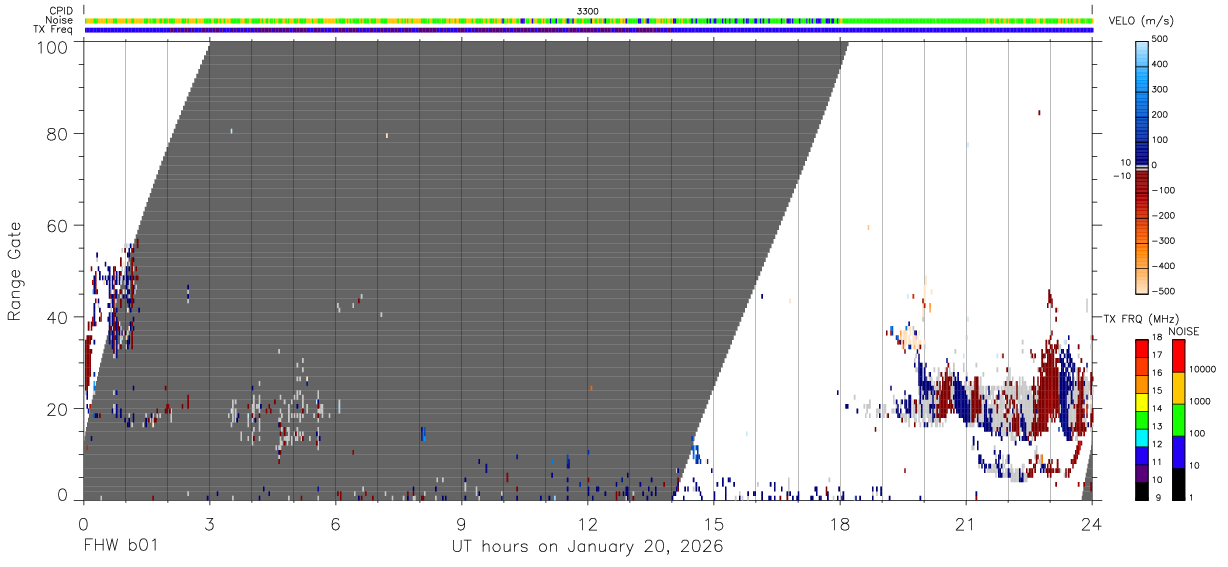Click the Noise row label
Screen dimensions: 1228x567
click(x=59, y=20)
